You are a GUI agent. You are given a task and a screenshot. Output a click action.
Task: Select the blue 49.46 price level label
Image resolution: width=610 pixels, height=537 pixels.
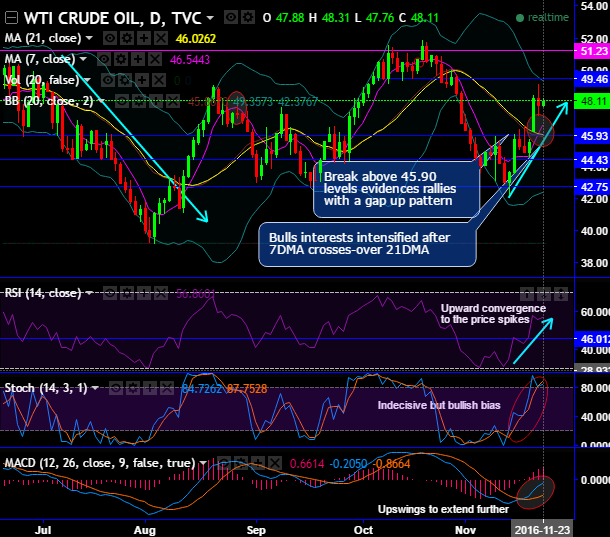tap(592, 79)
